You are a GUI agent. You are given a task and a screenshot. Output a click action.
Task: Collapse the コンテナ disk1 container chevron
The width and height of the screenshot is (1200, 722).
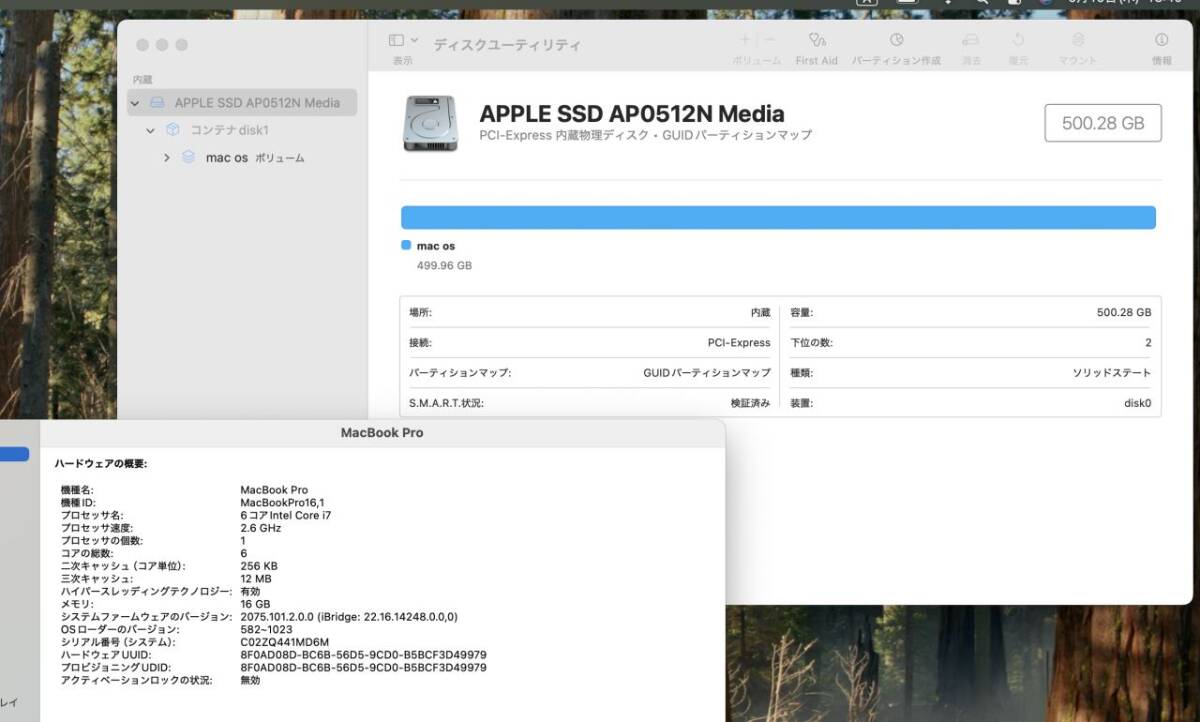tap(151, 130)
